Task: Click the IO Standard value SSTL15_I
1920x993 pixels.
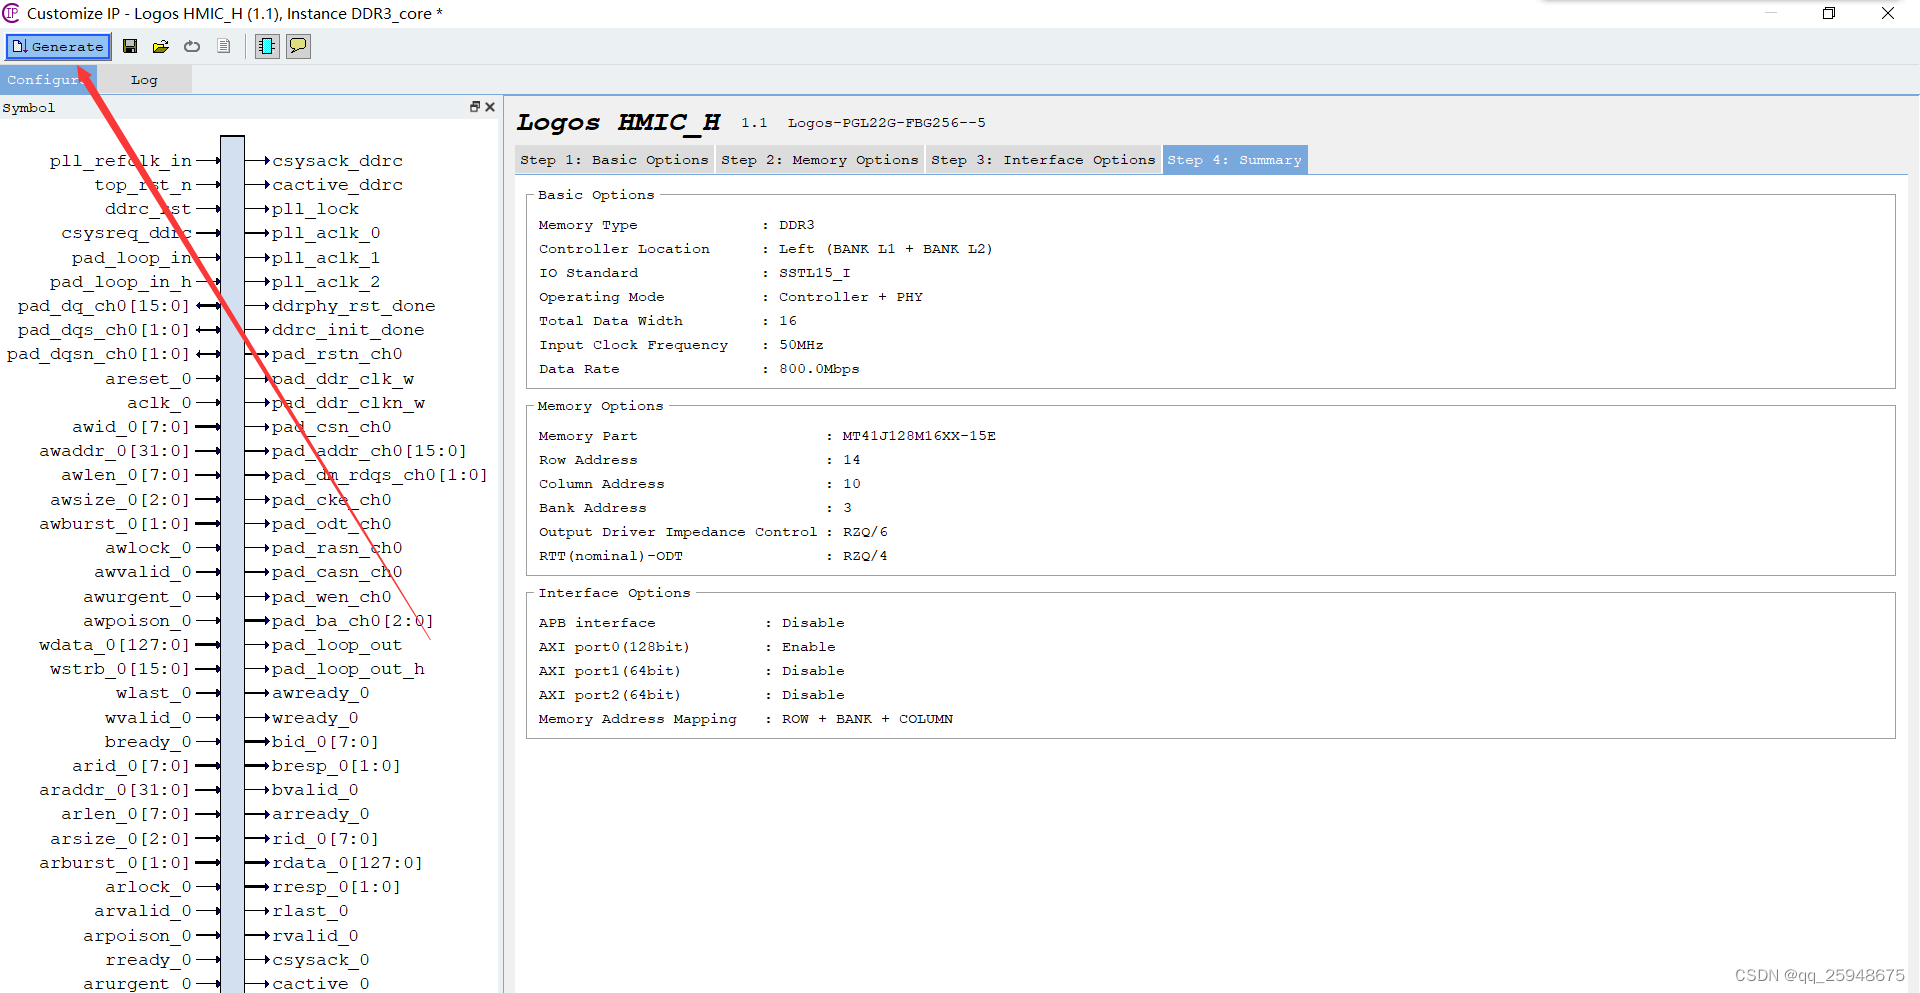Action: (814, 273)
